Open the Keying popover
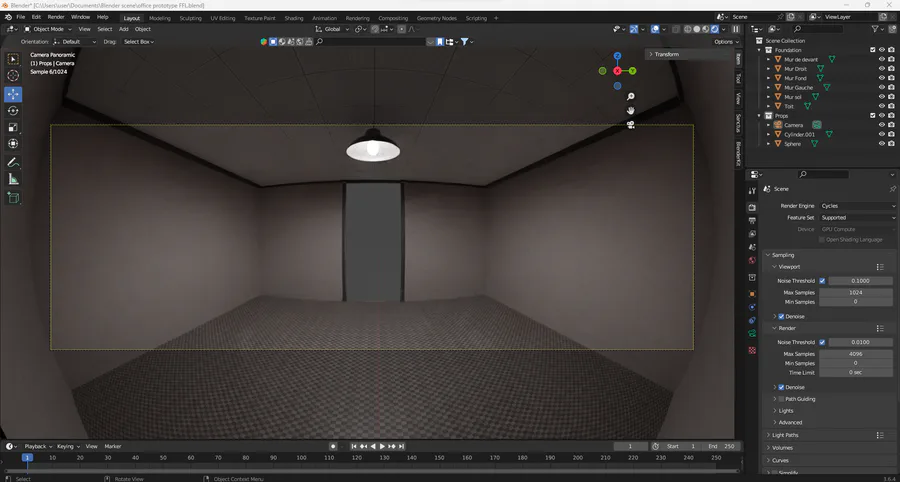Image resolution: width=900 pixels, height=482 pixels. [x=68, y=446]
